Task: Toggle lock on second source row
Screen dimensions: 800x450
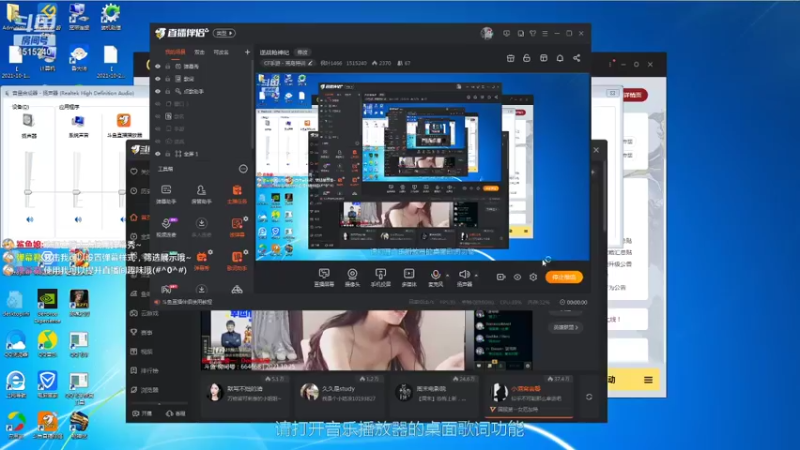Action: coord(167,79)
